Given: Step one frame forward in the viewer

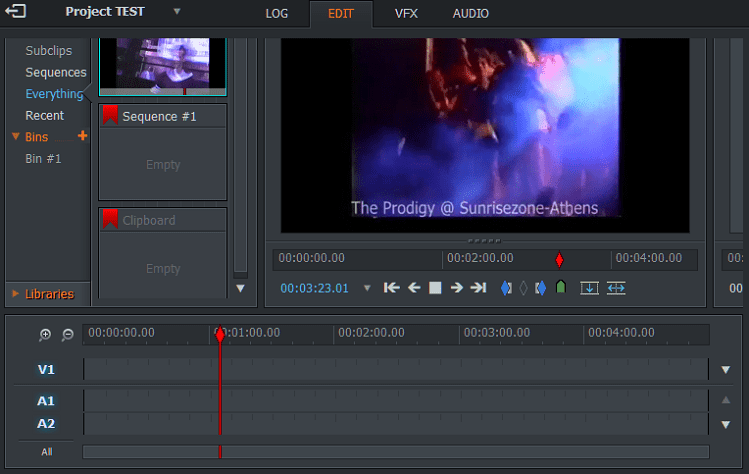Looking at the screenshot, I should pyautogui.click(x=457, y=288).
